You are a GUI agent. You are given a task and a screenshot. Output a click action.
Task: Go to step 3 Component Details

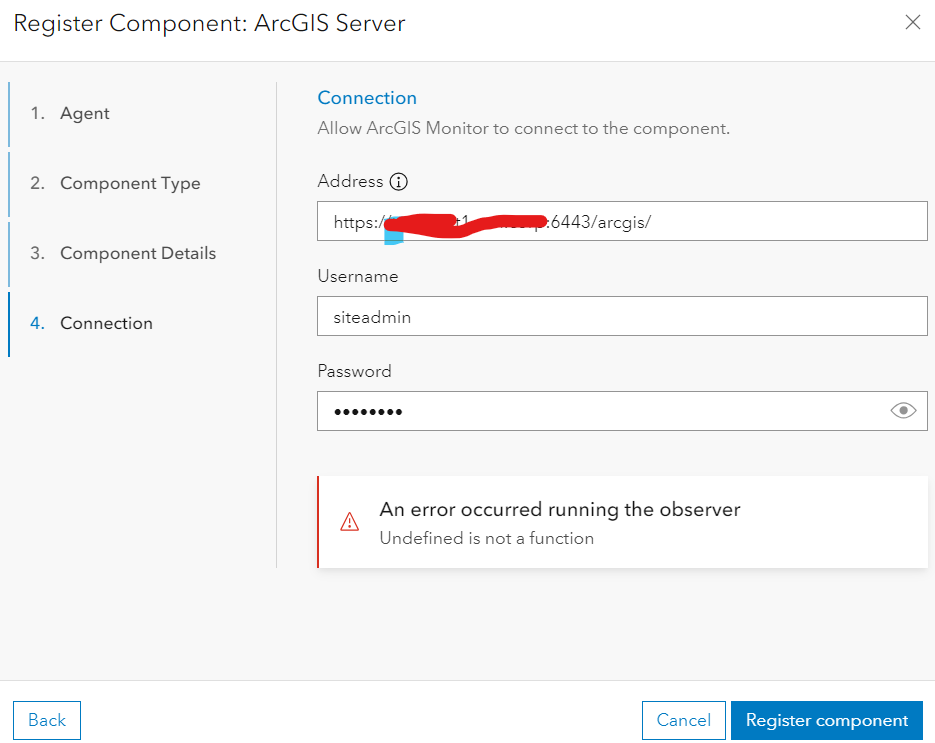point(123,253)
